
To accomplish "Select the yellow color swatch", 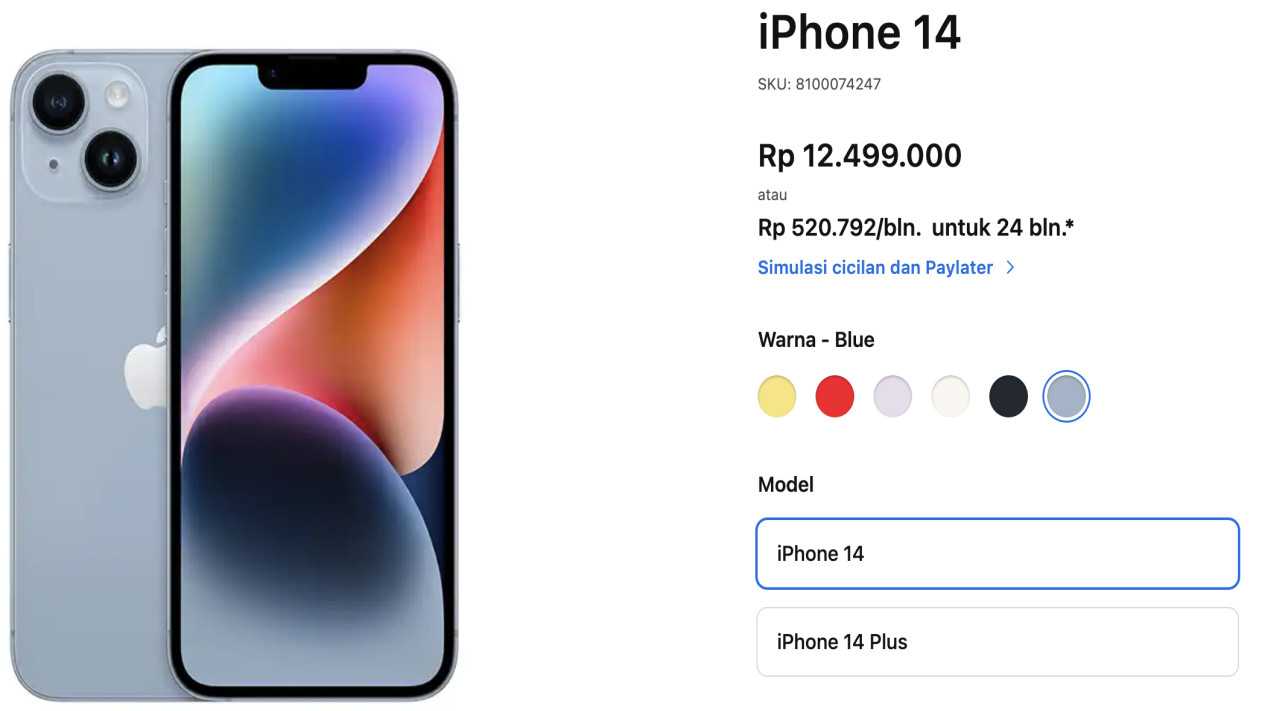I will [x=777, y=397].
